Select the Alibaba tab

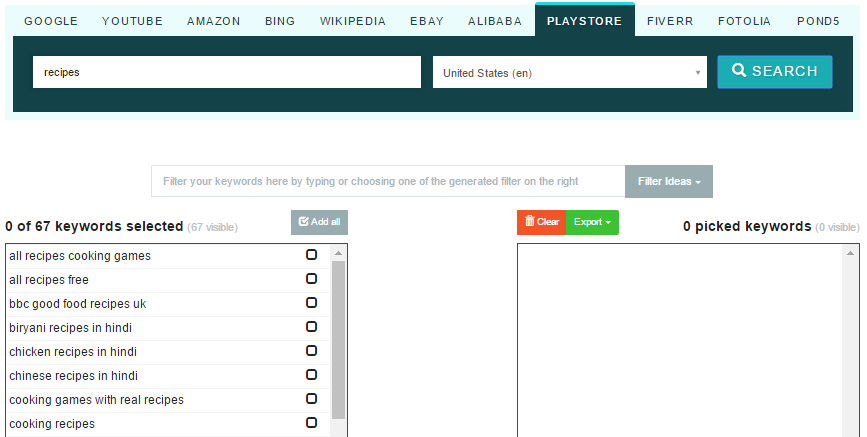(x=495, y=21)
